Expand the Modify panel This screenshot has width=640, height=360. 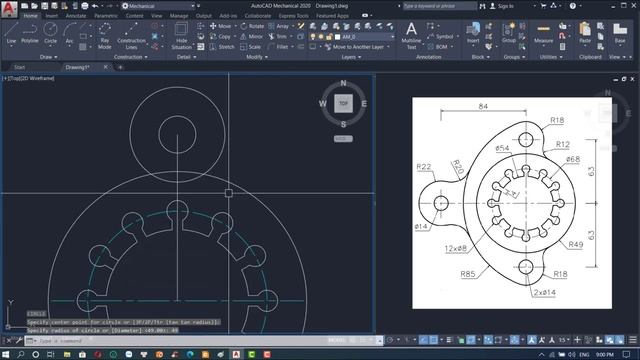click(257, 57)
